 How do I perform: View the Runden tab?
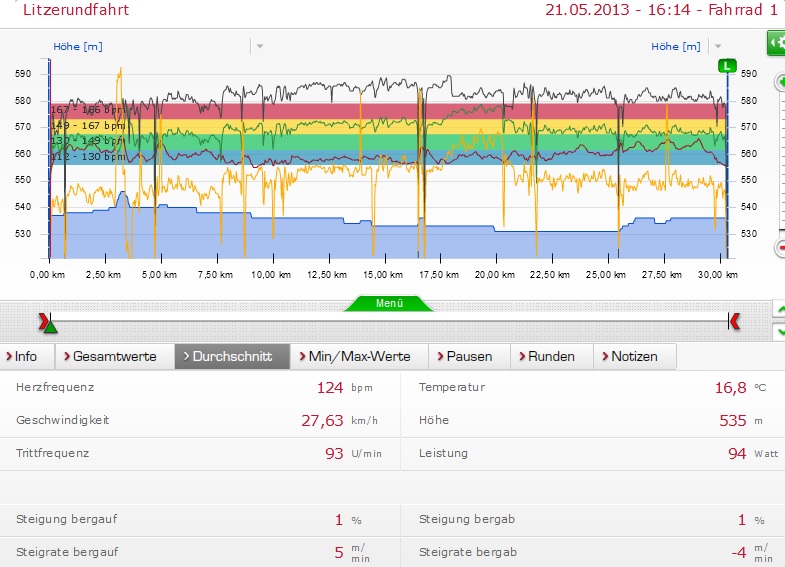(551, 356)
